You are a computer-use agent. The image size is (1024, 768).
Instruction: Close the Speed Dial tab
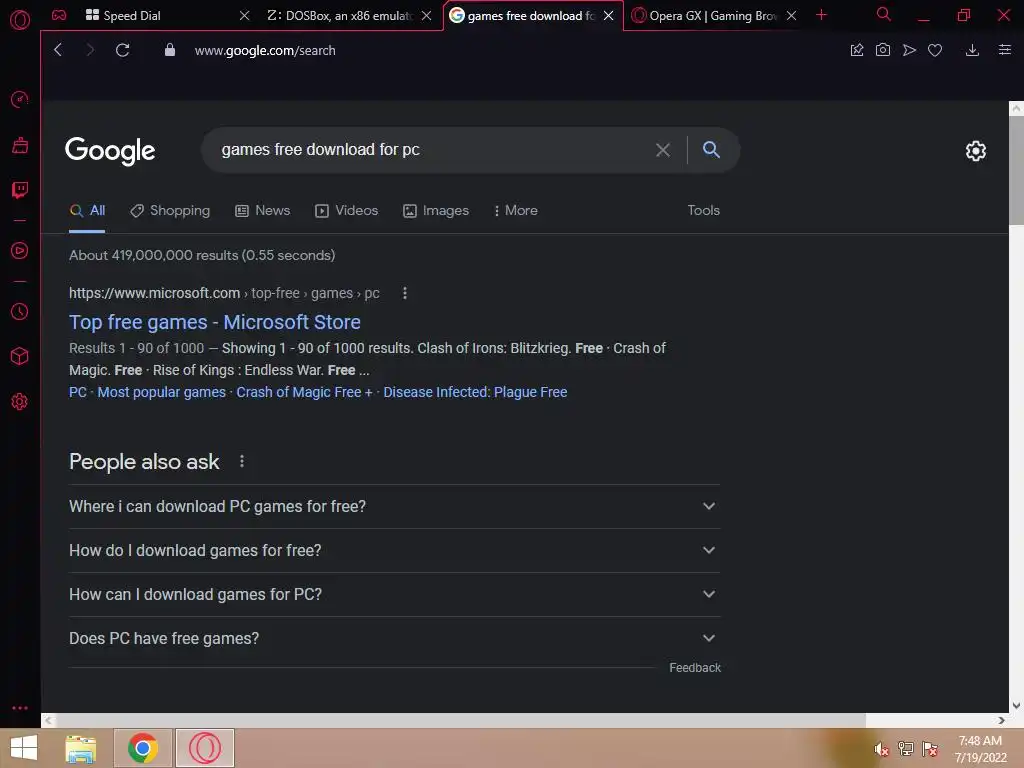tap(244, 15)
